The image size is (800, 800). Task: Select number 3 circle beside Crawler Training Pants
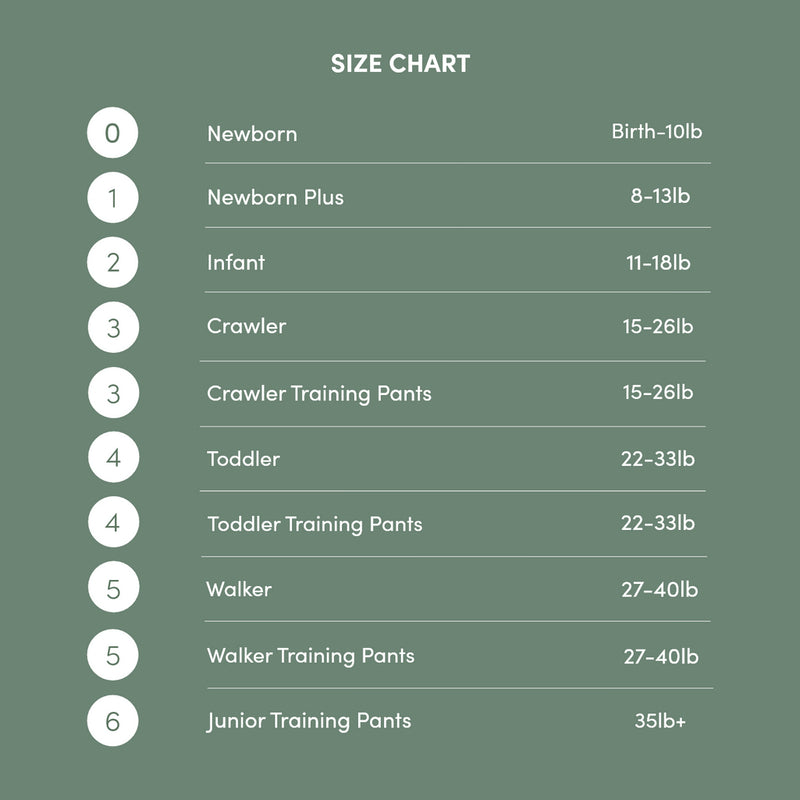pyautogui.click(x=112, y=393)
